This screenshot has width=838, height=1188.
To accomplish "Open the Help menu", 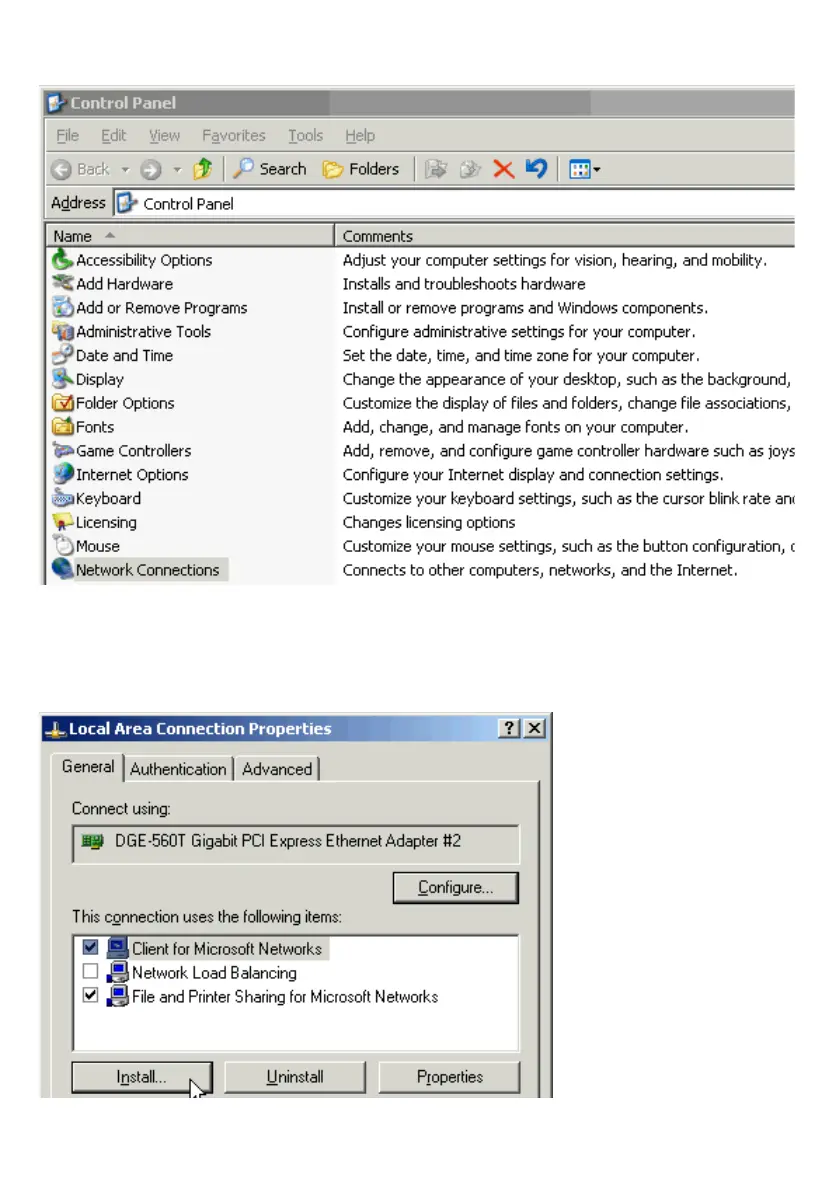I will [x=360, y=136].
